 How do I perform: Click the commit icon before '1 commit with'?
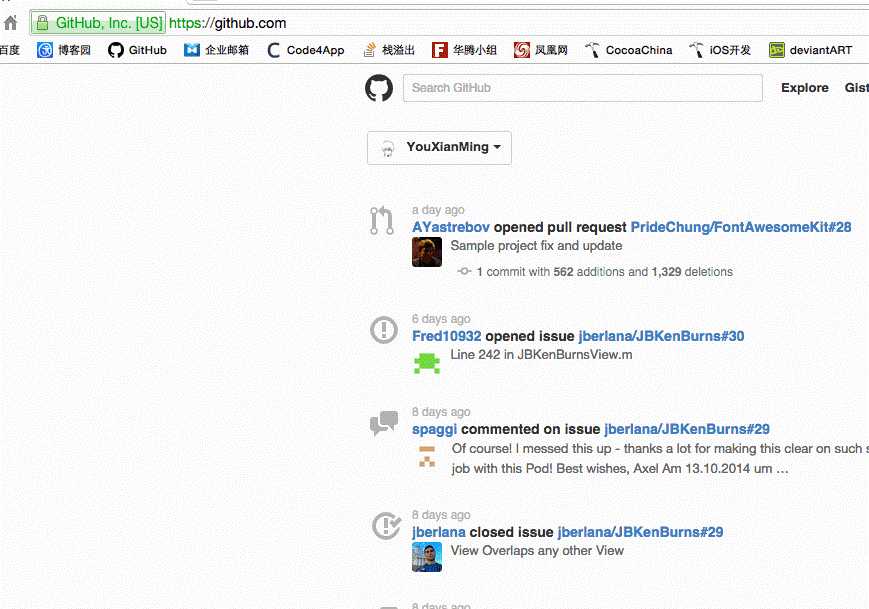(464, 272)
